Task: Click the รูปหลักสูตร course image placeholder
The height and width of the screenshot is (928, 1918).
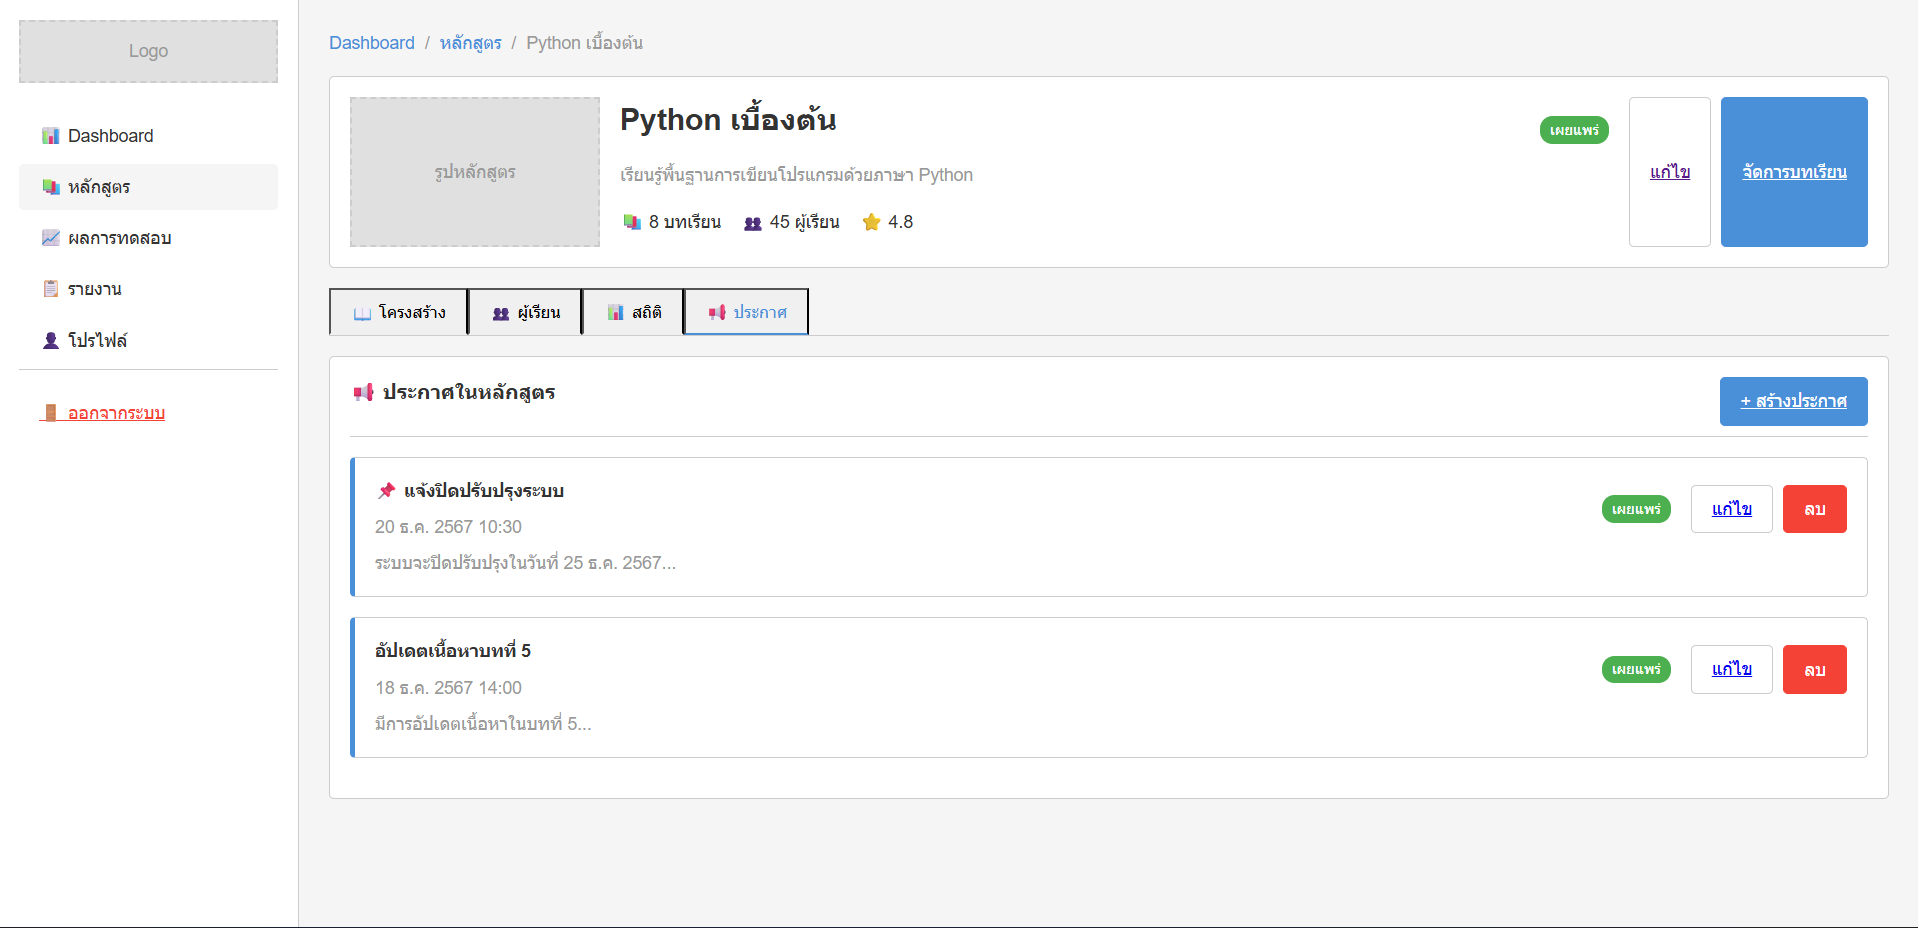Action: coord(474,172)
